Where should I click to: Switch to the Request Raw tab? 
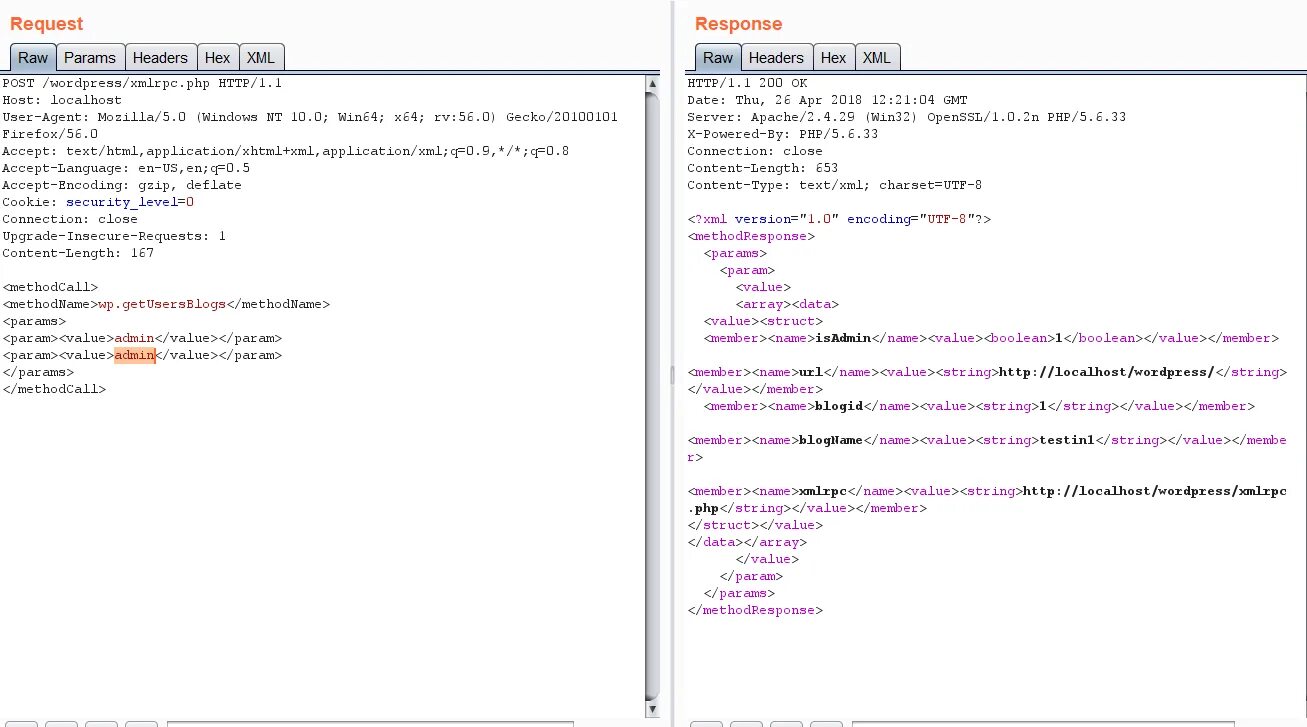33,57
